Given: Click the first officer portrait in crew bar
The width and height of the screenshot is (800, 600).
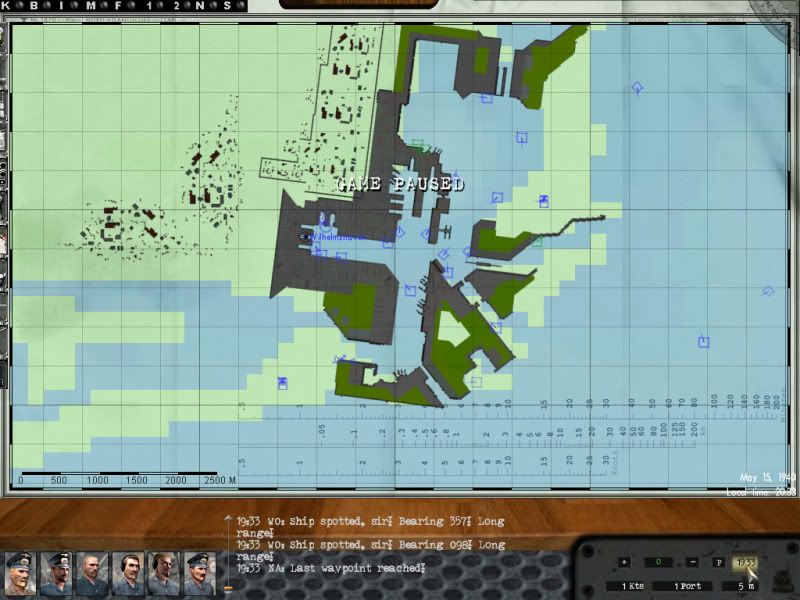Looking at the screenshot, I should pyautogui.click(x=22, y=573).
